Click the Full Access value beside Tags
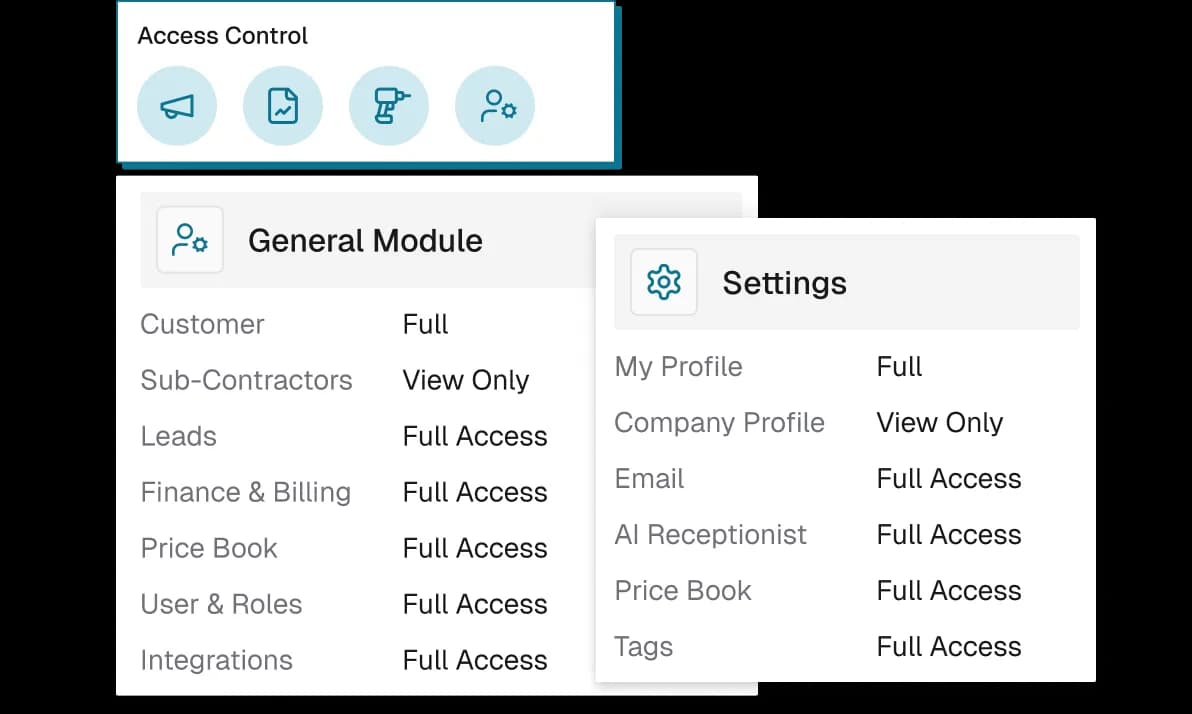This screenshot has height=714, width=1192. [948, 646]
